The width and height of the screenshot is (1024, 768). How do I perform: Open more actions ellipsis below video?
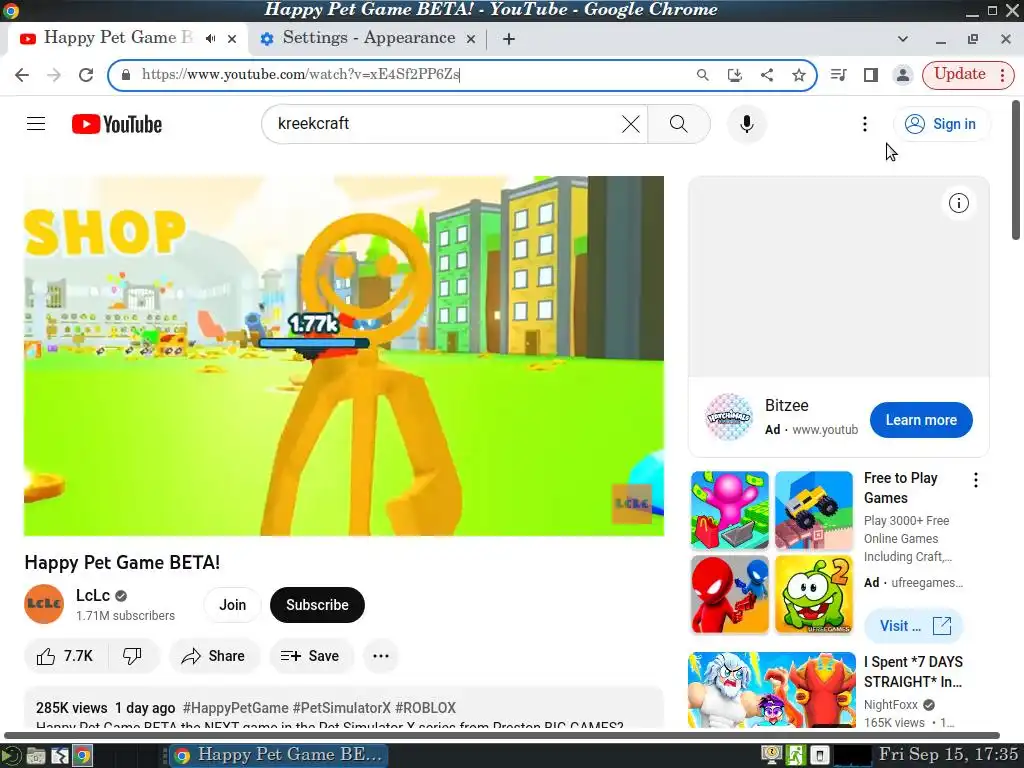click(381, 656)
